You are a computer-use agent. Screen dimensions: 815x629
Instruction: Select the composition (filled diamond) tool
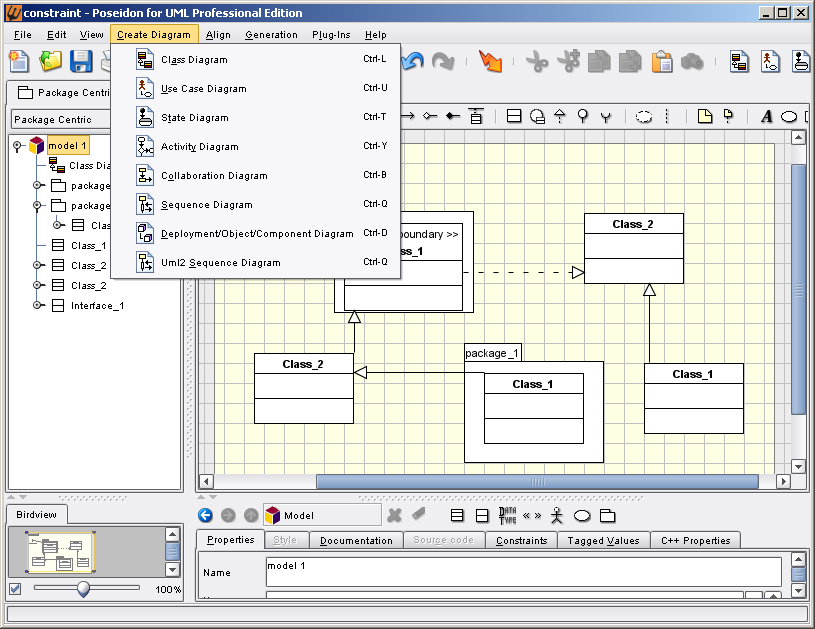453,116
